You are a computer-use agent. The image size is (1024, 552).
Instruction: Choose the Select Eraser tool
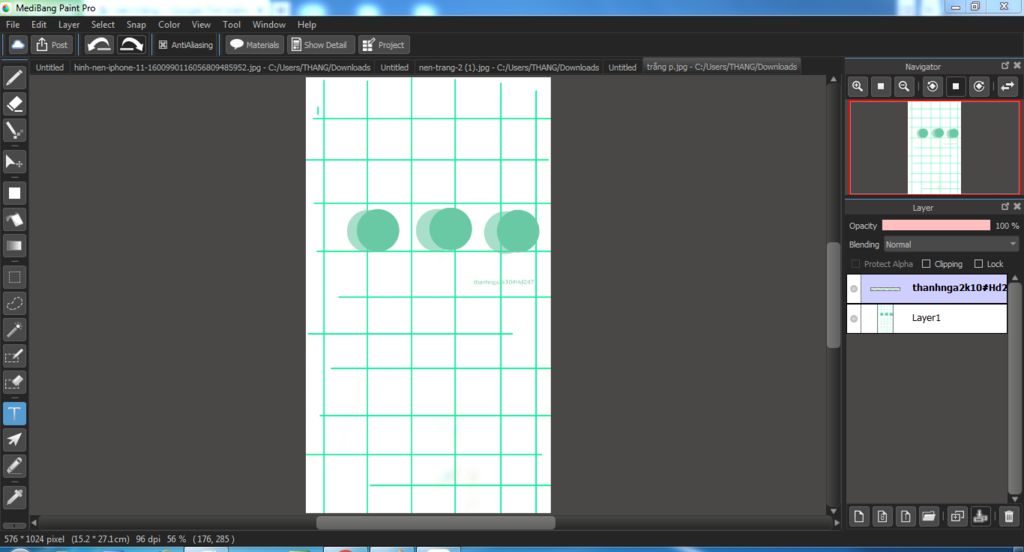[x=14, y=382]
